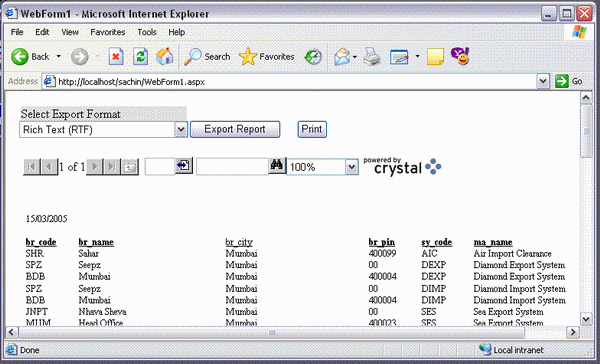Open Favorites star in the toolbar
This screenshot has height=364, width=600.
pos(248,57)
